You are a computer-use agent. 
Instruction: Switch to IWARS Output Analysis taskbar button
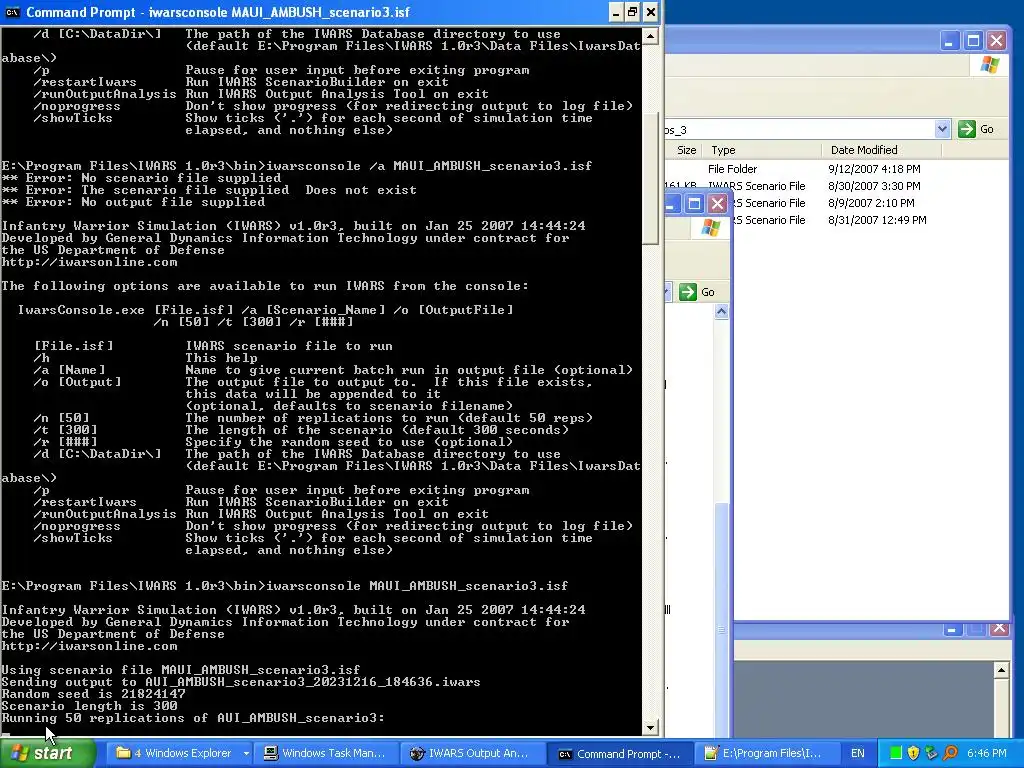click(x=472, y=753)
